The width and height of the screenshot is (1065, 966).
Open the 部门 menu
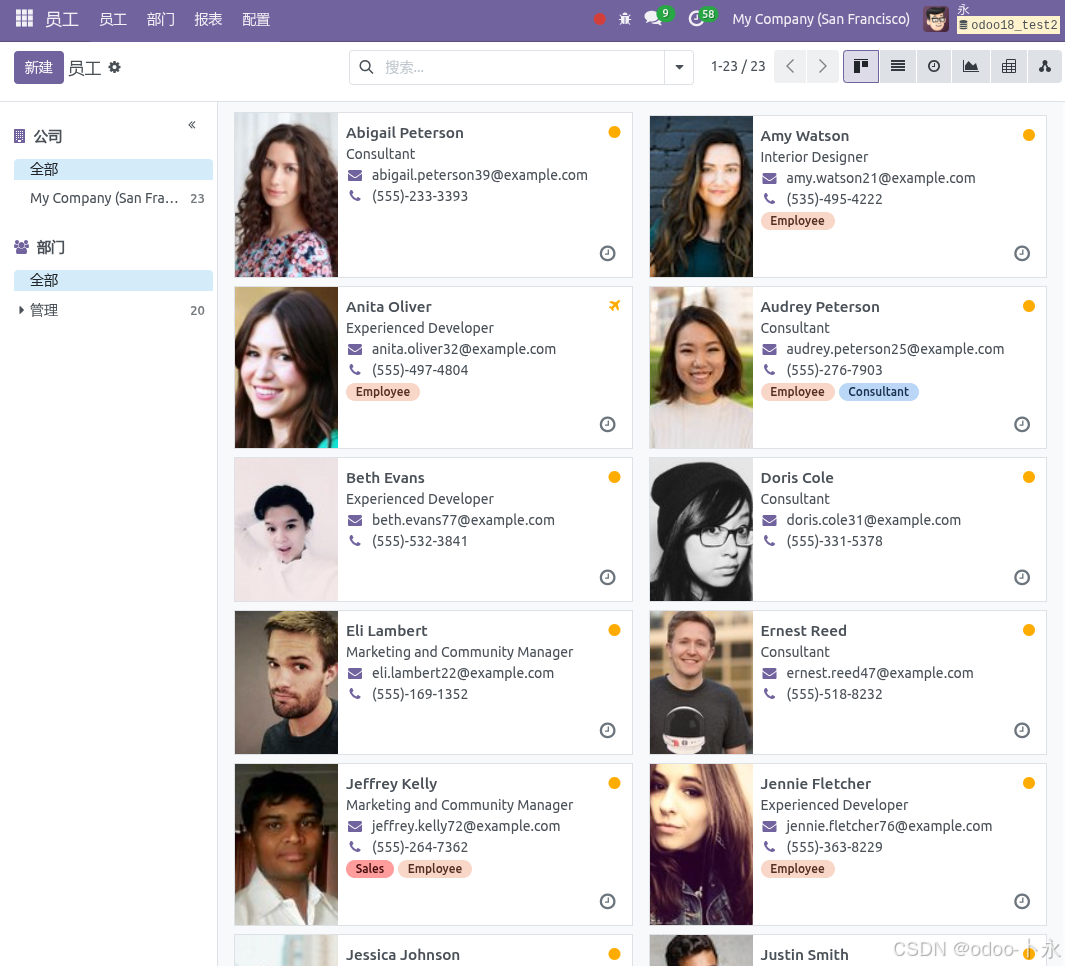click(161, 19)
